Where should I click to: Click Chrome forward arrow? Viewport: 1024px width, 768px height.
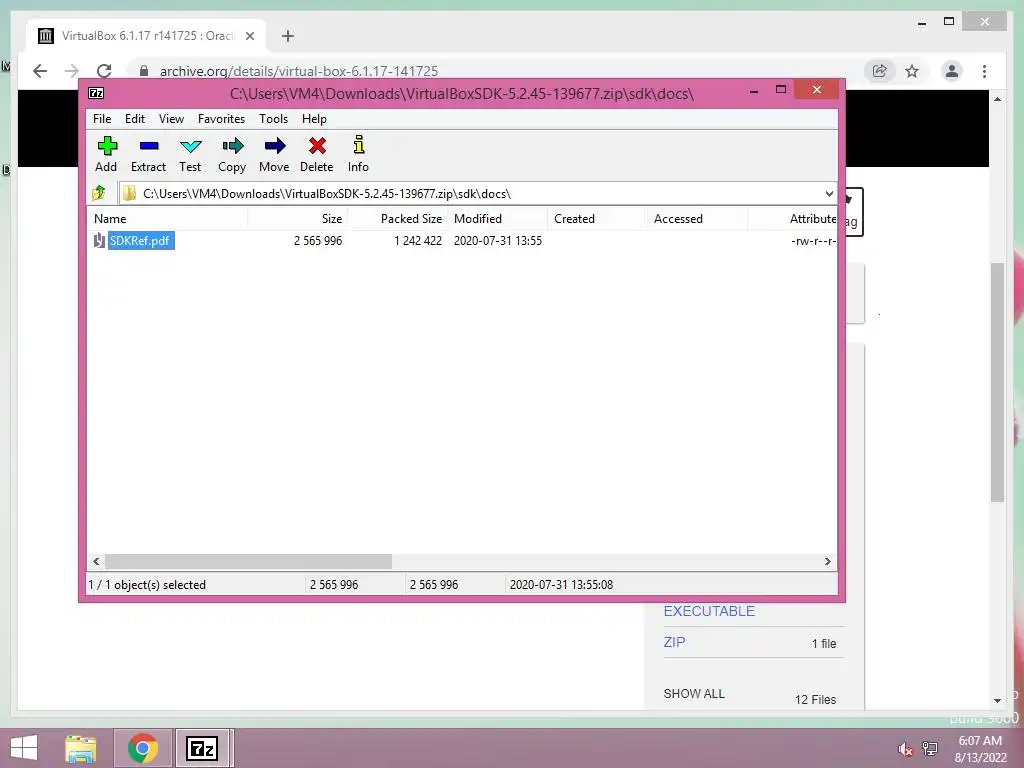point(72,71)
